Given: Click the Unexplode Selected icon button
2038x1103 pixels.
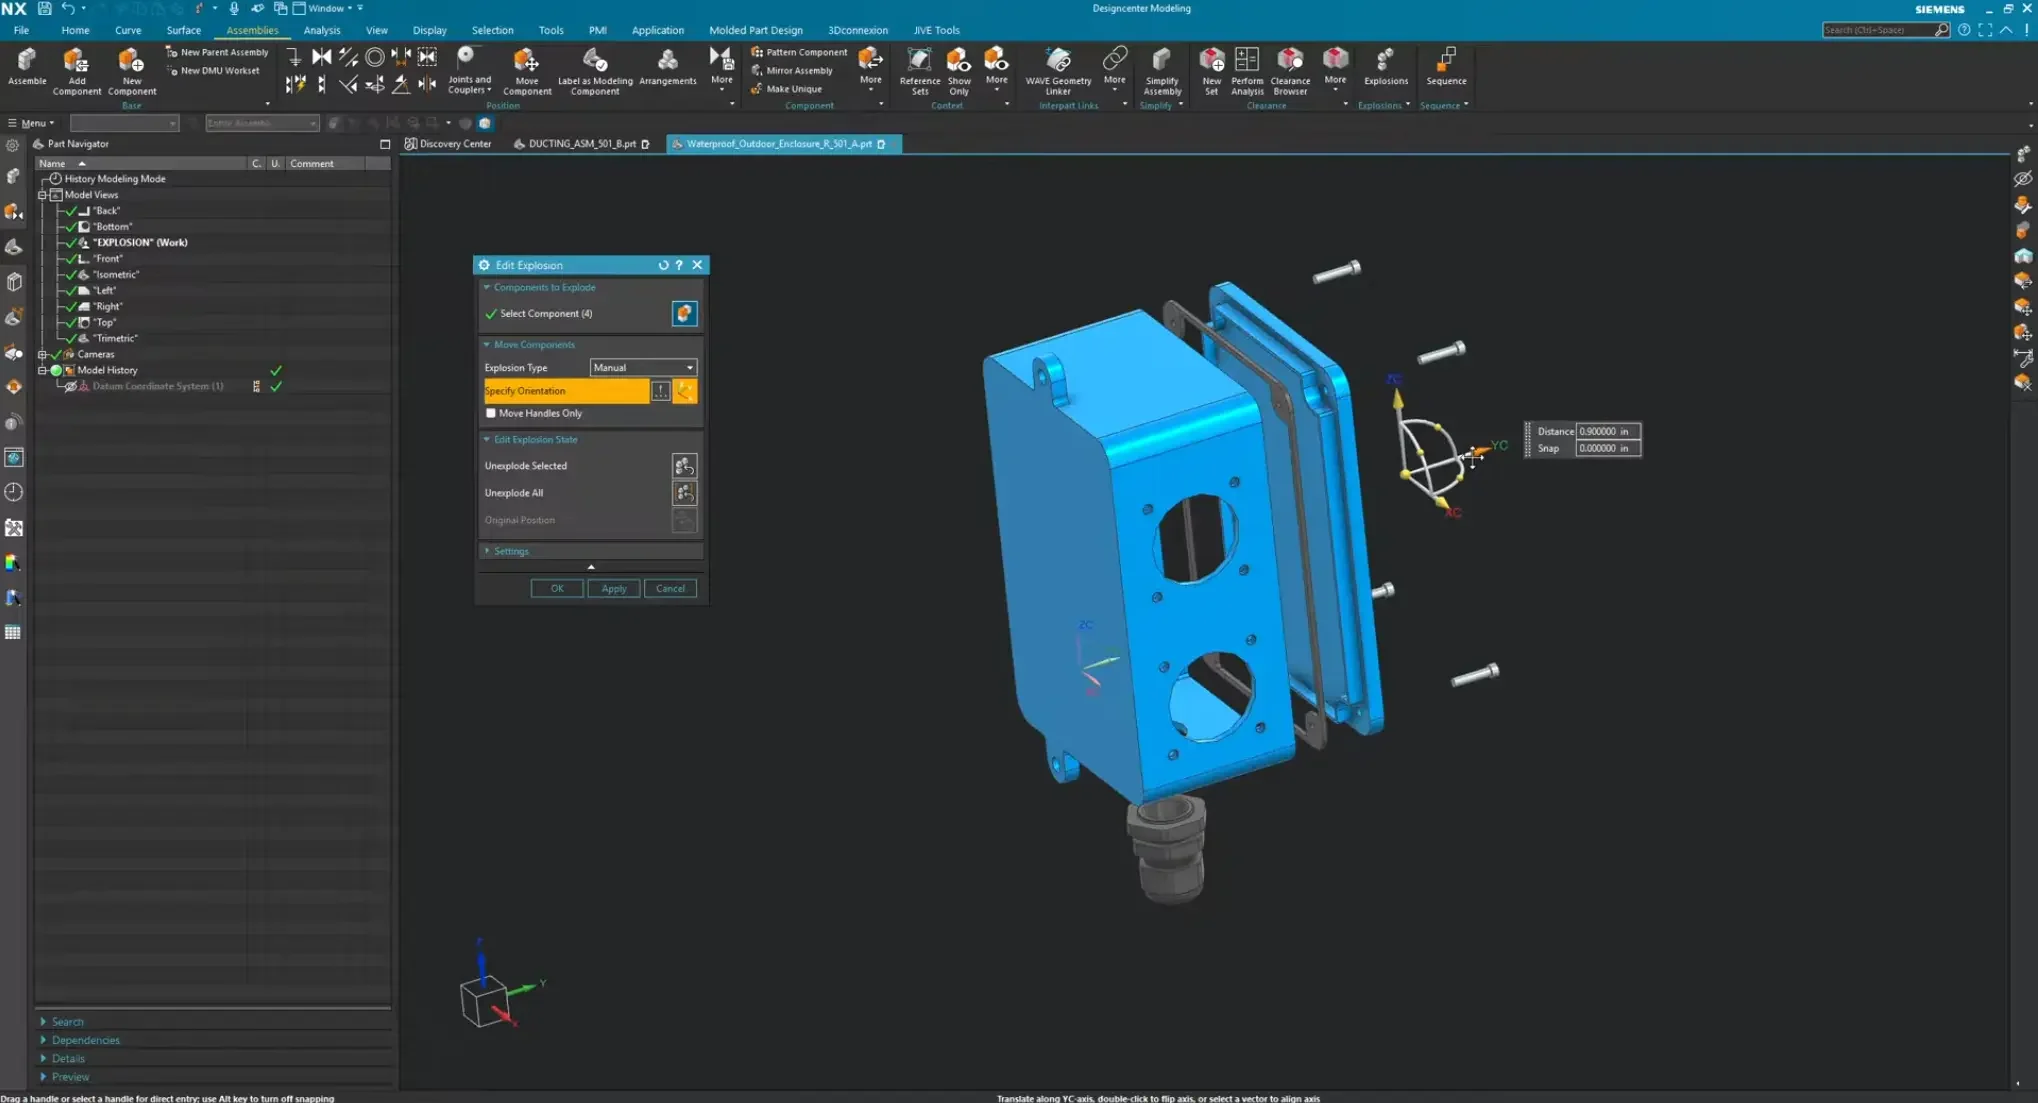Looking at the screenshot, I should click(684, 466).
